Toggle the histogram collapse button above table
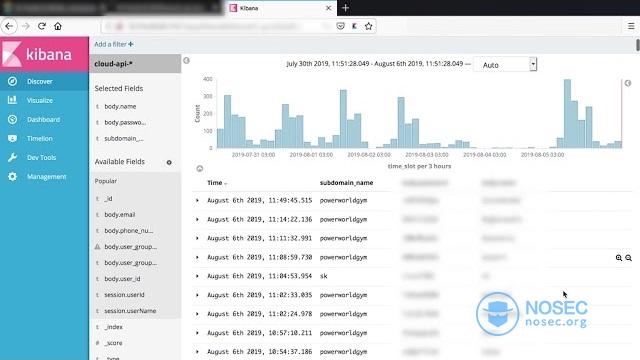 point(200,169)
